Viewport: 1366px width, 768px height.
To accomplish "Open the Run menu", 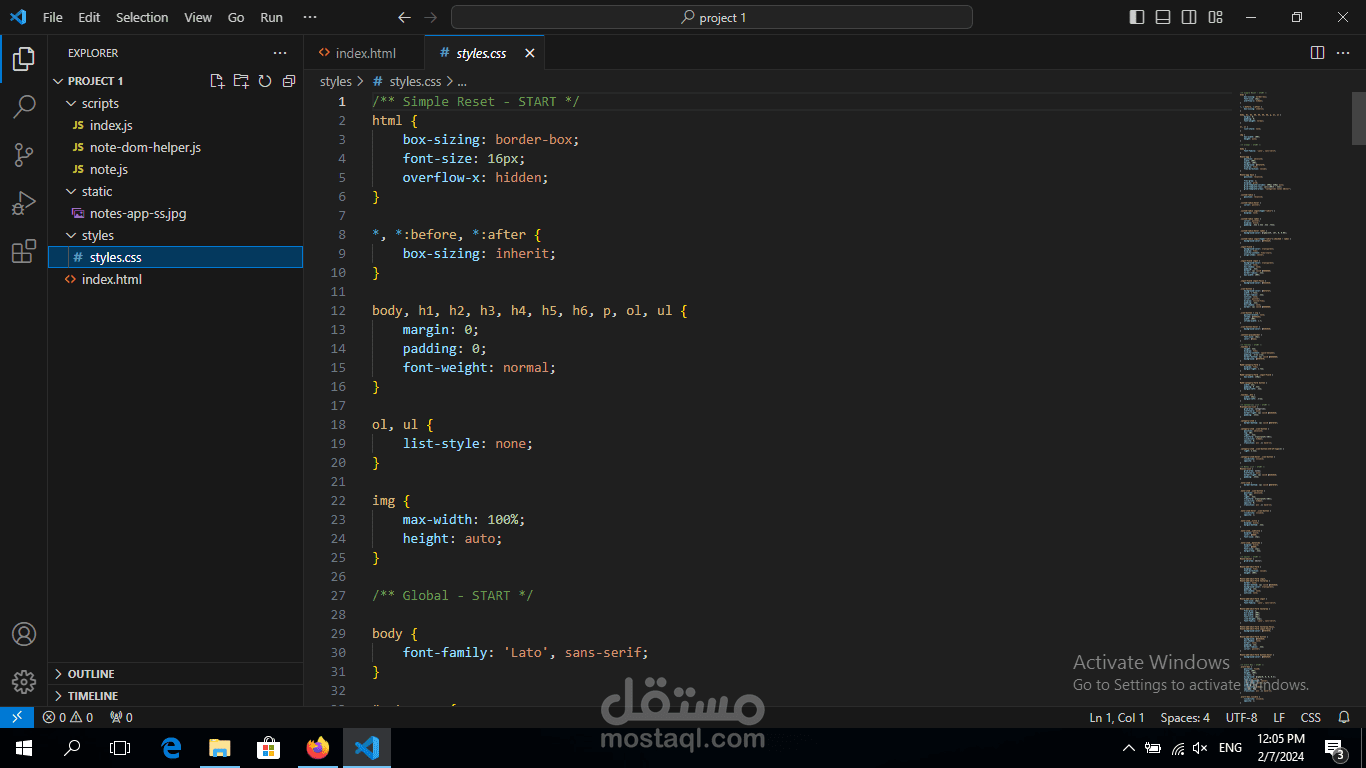I will coord(271,17).
